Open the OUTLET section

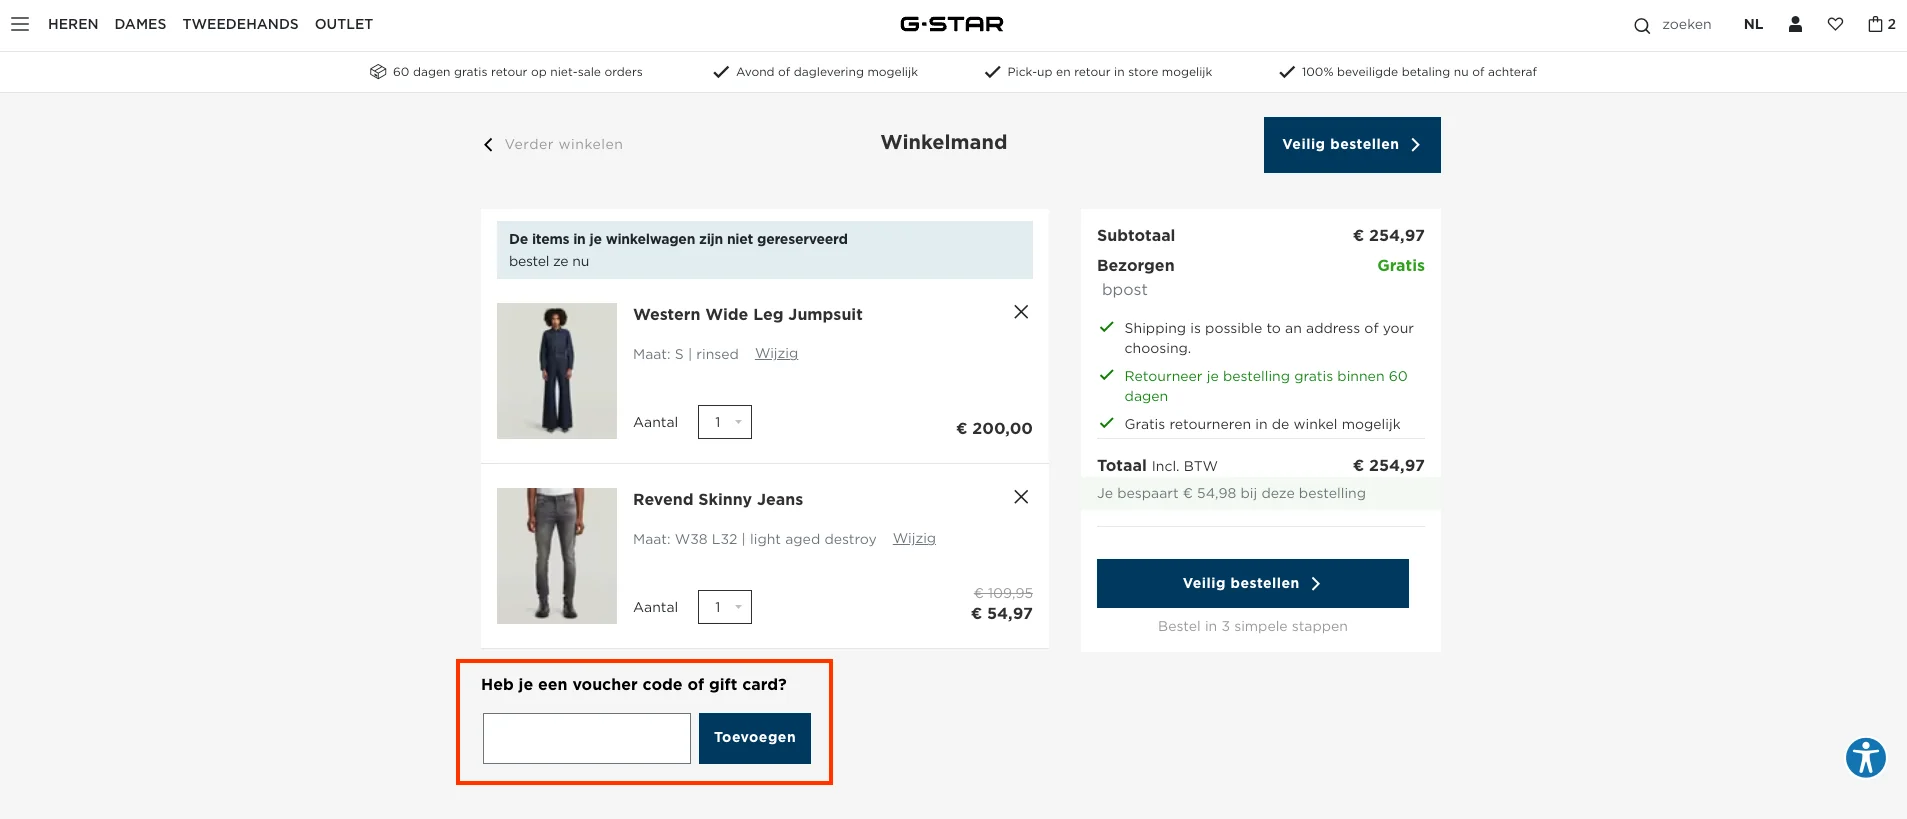(344, 23)
